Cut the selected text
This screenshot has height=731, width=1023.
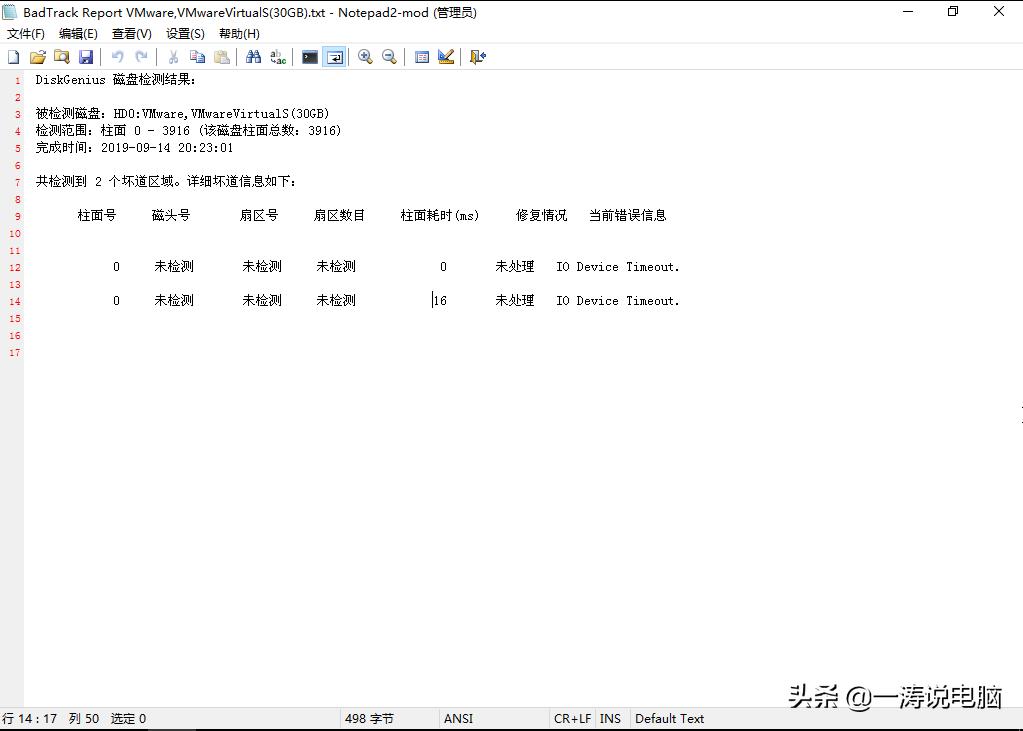(172, 57)
